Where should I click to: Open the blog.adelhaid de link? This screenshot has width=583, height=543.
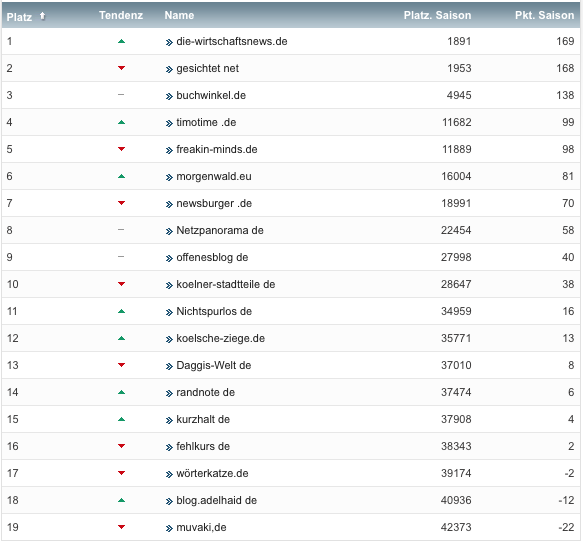216,500
